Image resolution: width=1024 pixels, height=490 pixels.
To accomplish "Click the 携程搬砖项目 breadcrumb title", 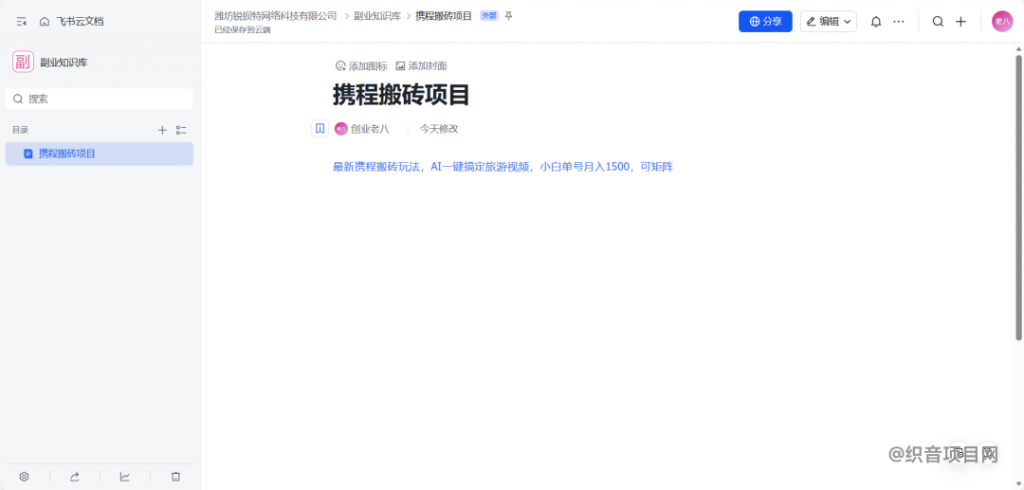I will point(443,16).
